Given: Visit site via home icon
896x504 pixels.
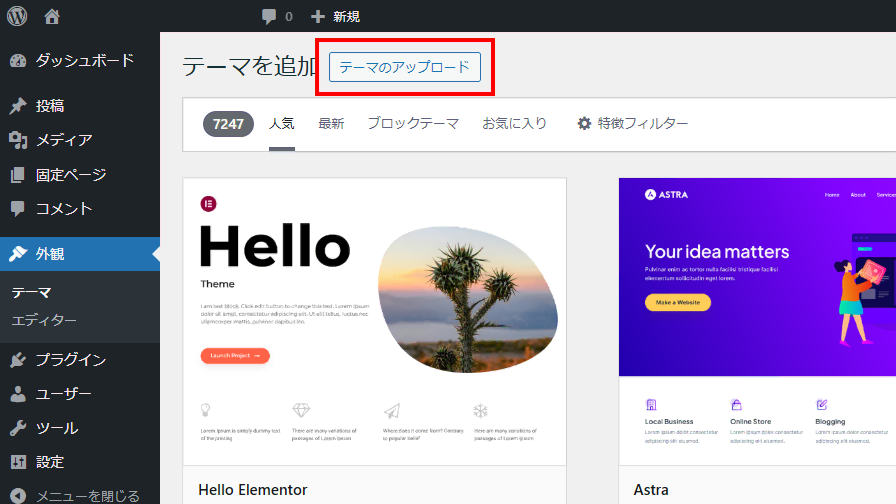Looking at the screenshot, I should click(52, 17).
